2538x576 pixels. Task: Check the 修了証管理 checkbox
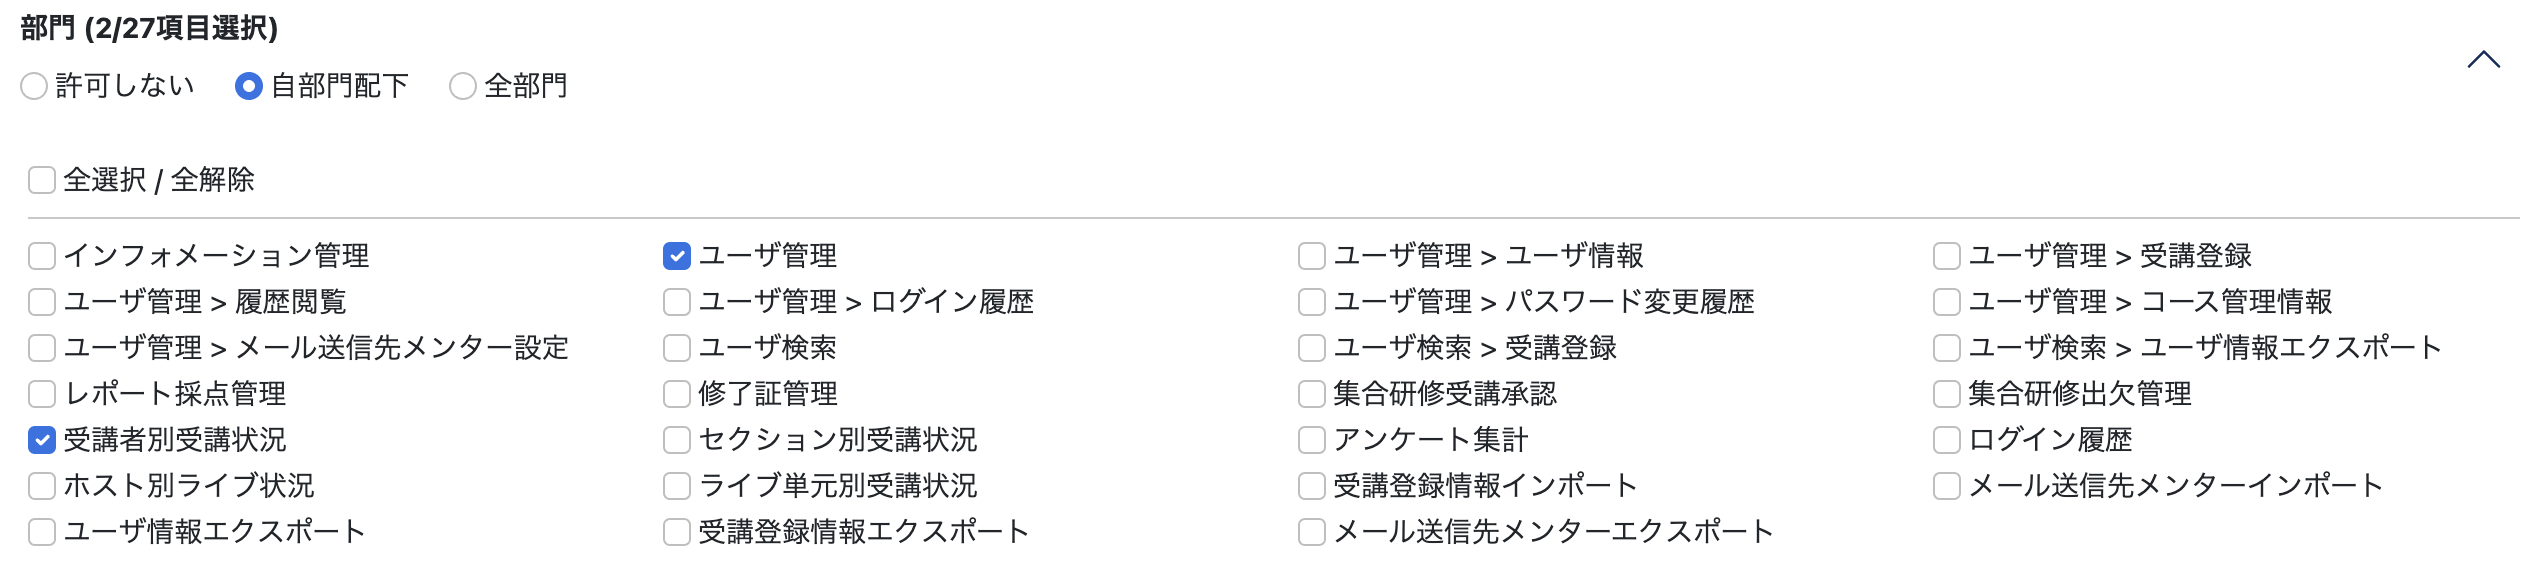click(675, 394)
